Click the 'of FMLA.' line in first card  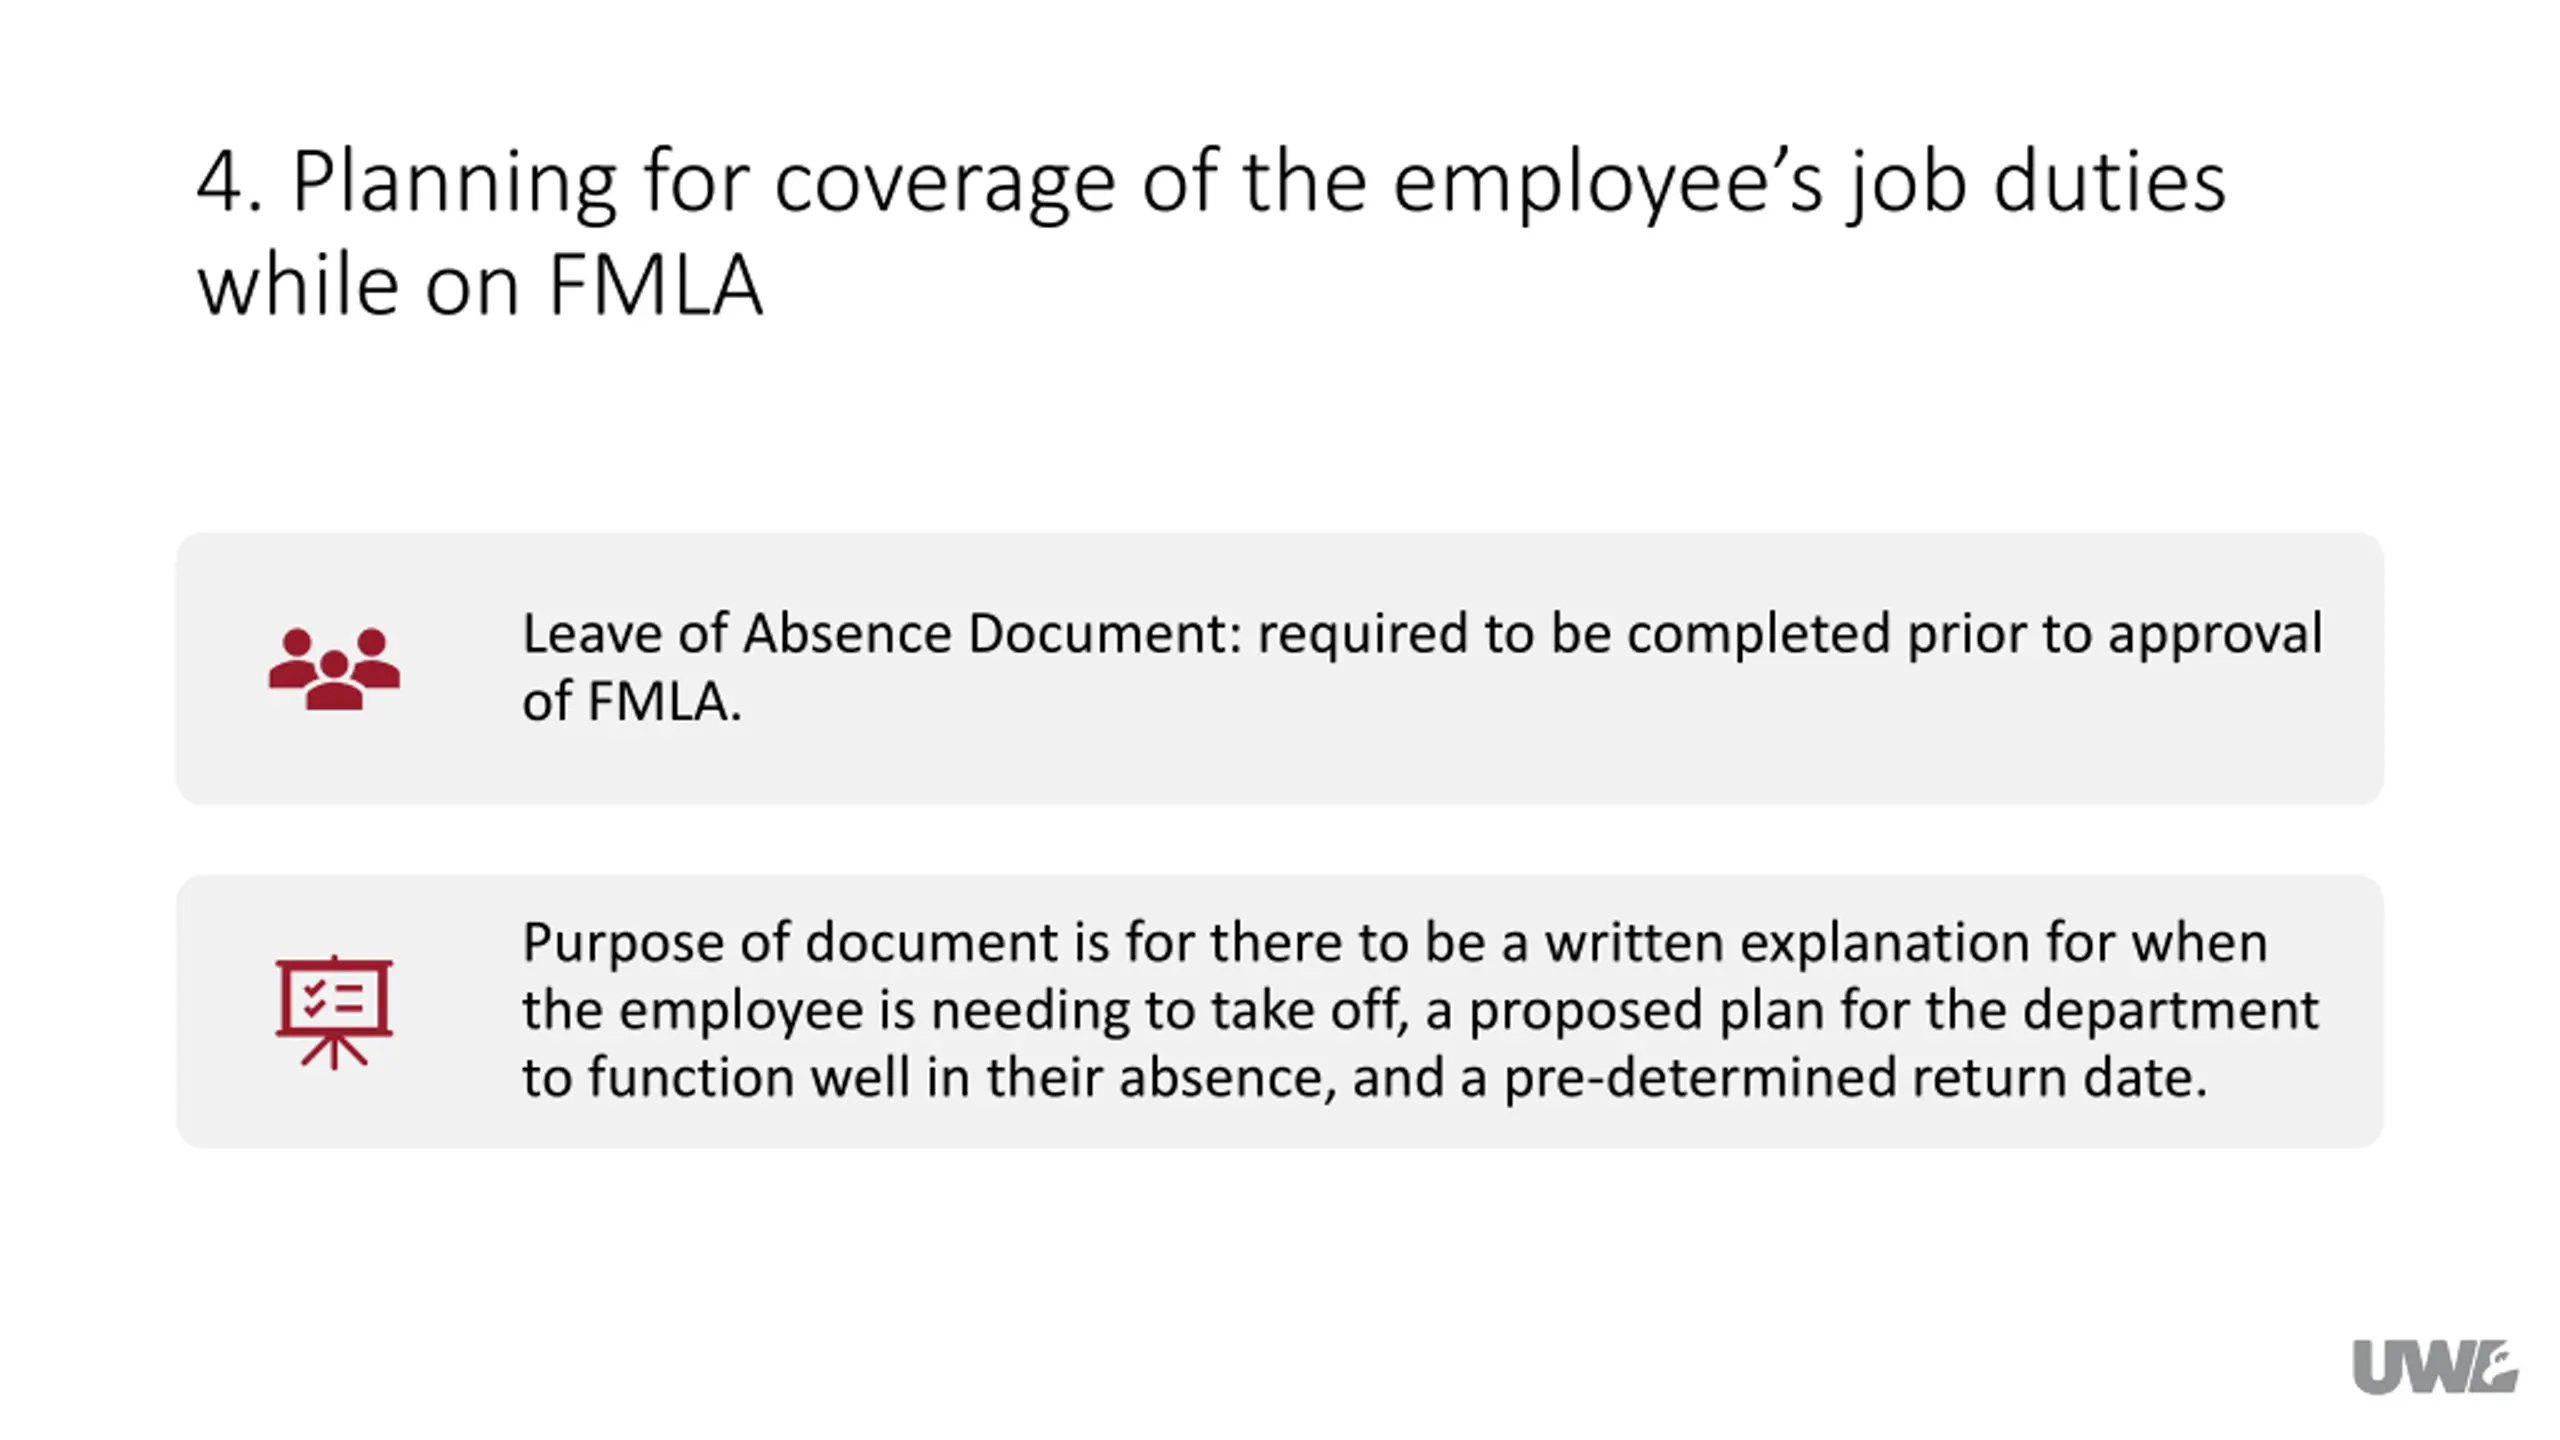click(632, 700)
